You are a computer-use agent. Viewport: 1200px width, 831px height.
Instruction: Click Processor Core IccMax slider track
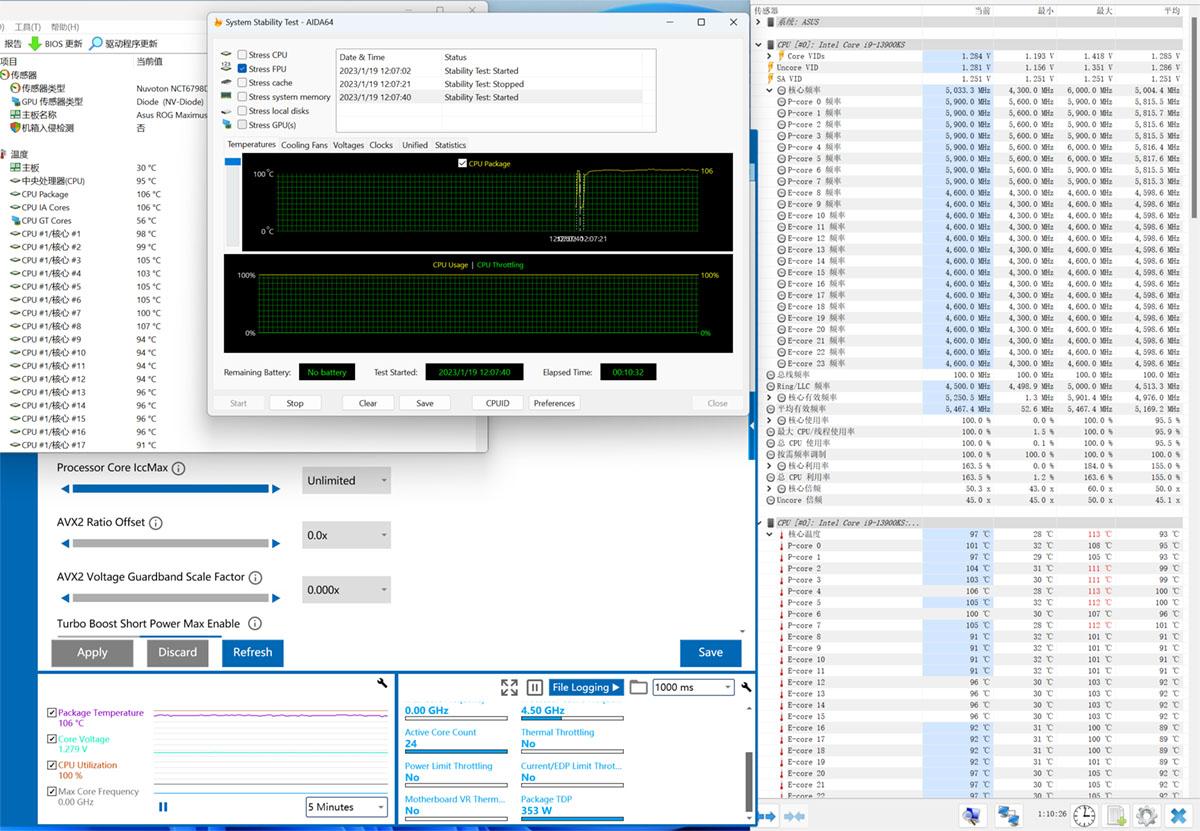click(x=172, y=489)
